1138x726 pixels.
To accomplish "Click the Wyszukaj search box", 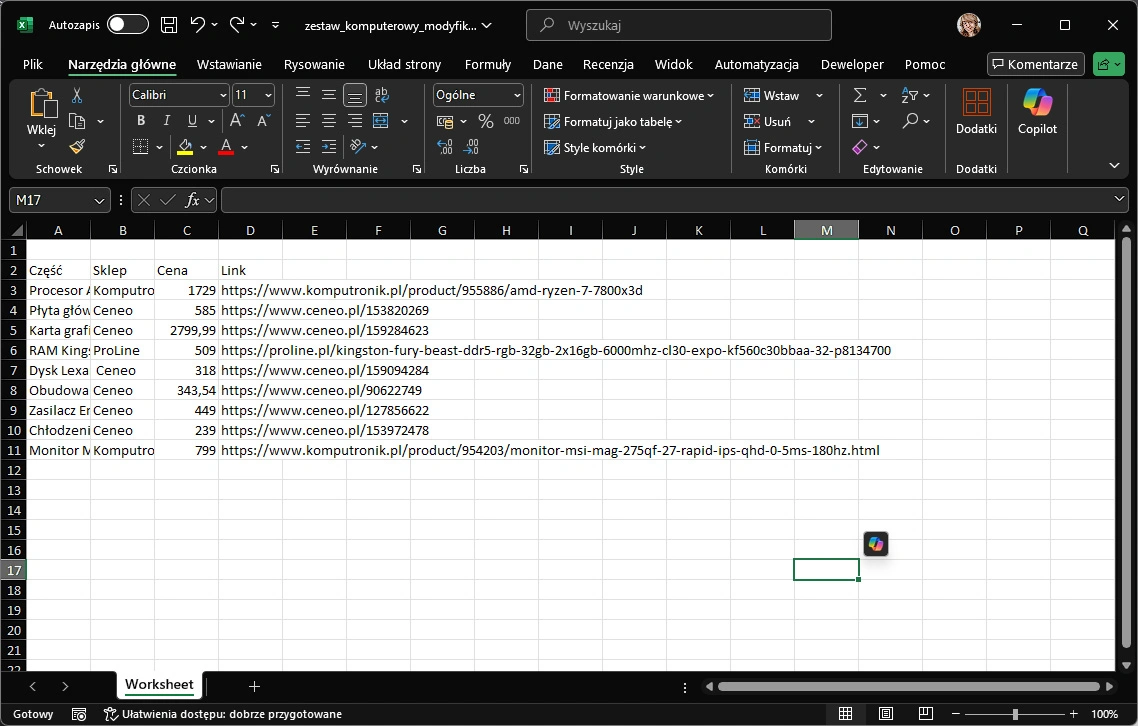I will pyautogui.click(x=679, y=25).
